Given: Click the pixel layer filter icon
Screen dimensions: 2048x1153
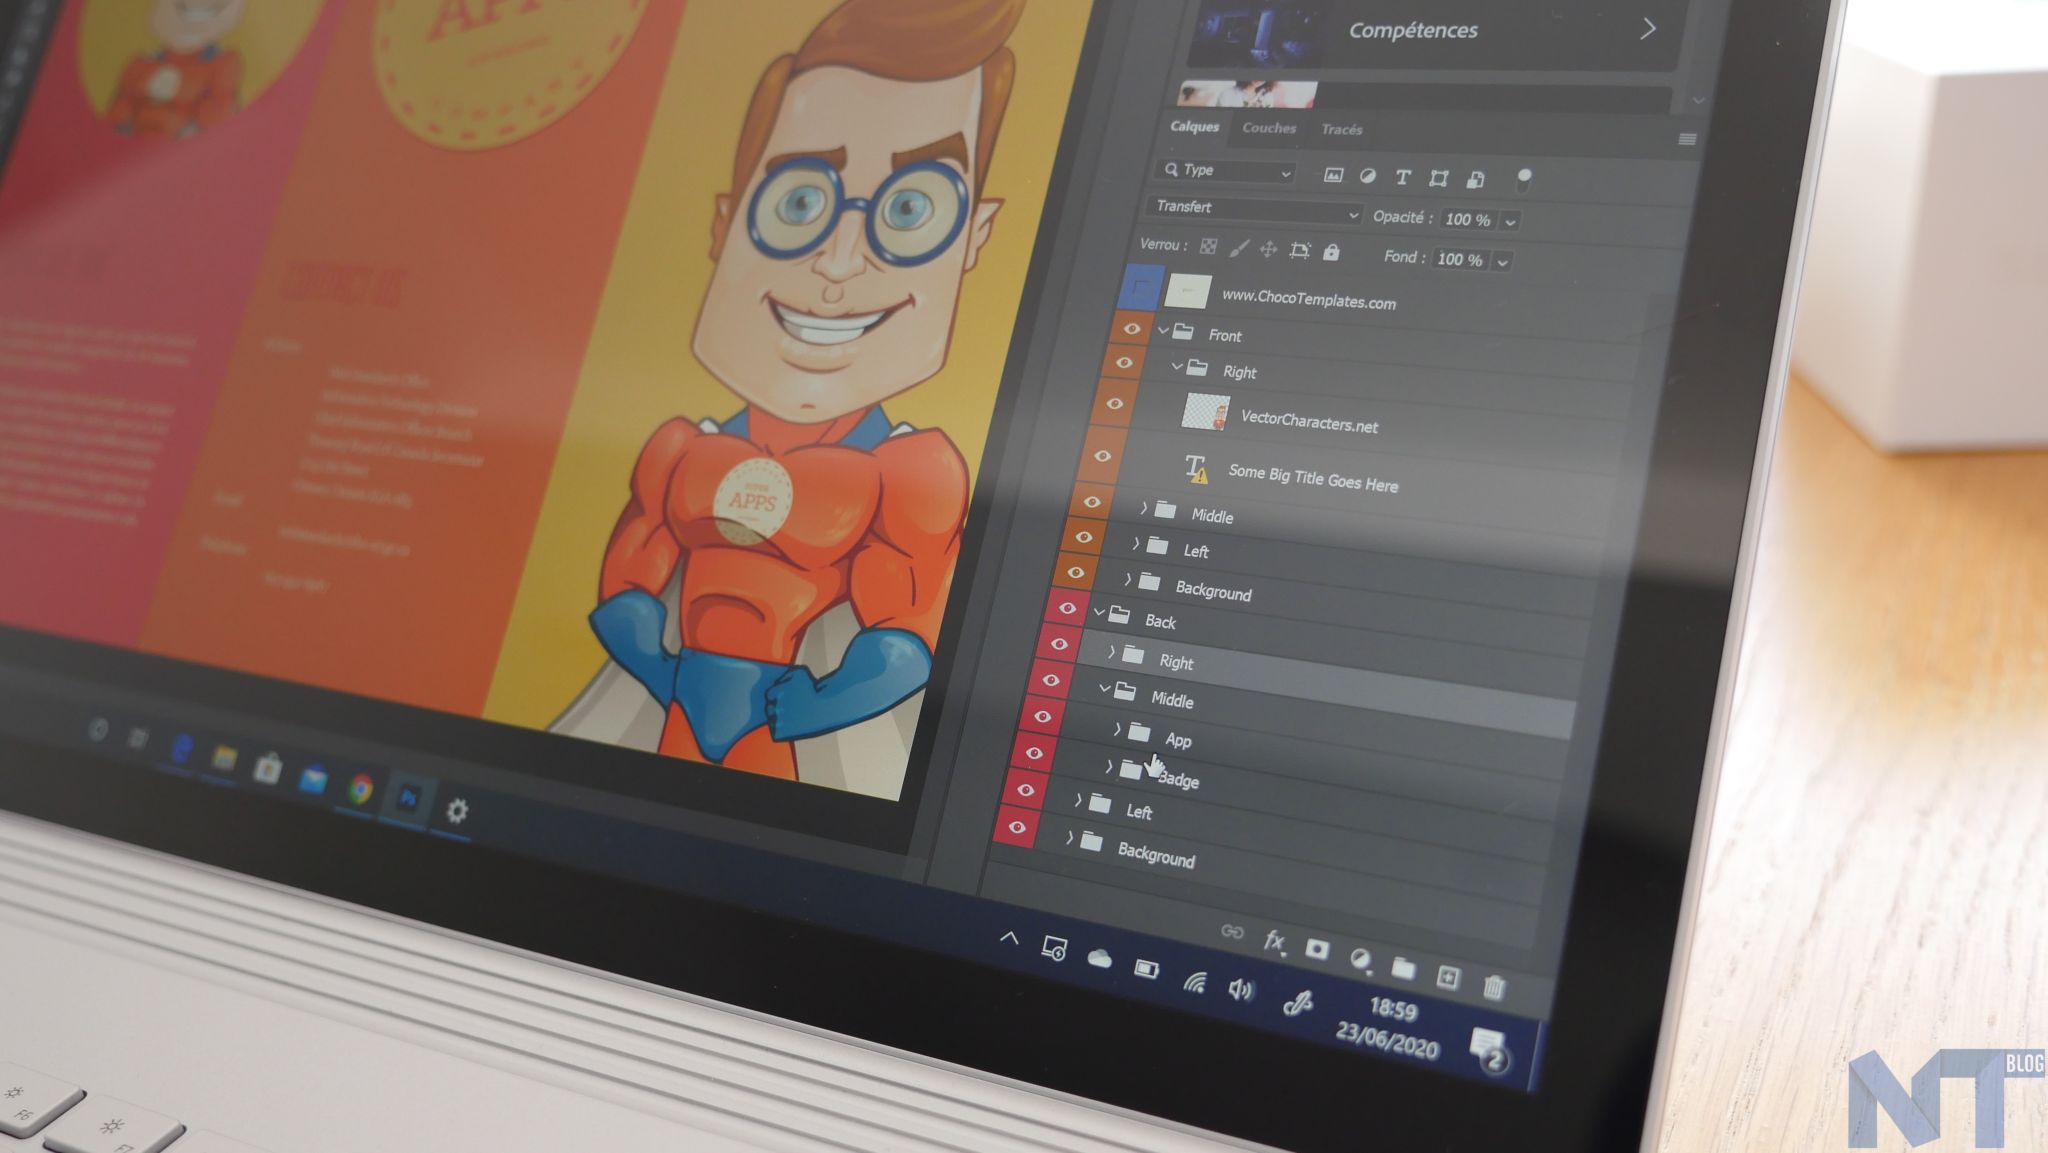Looking at the screenshot, I should (x=1333, y=175).
